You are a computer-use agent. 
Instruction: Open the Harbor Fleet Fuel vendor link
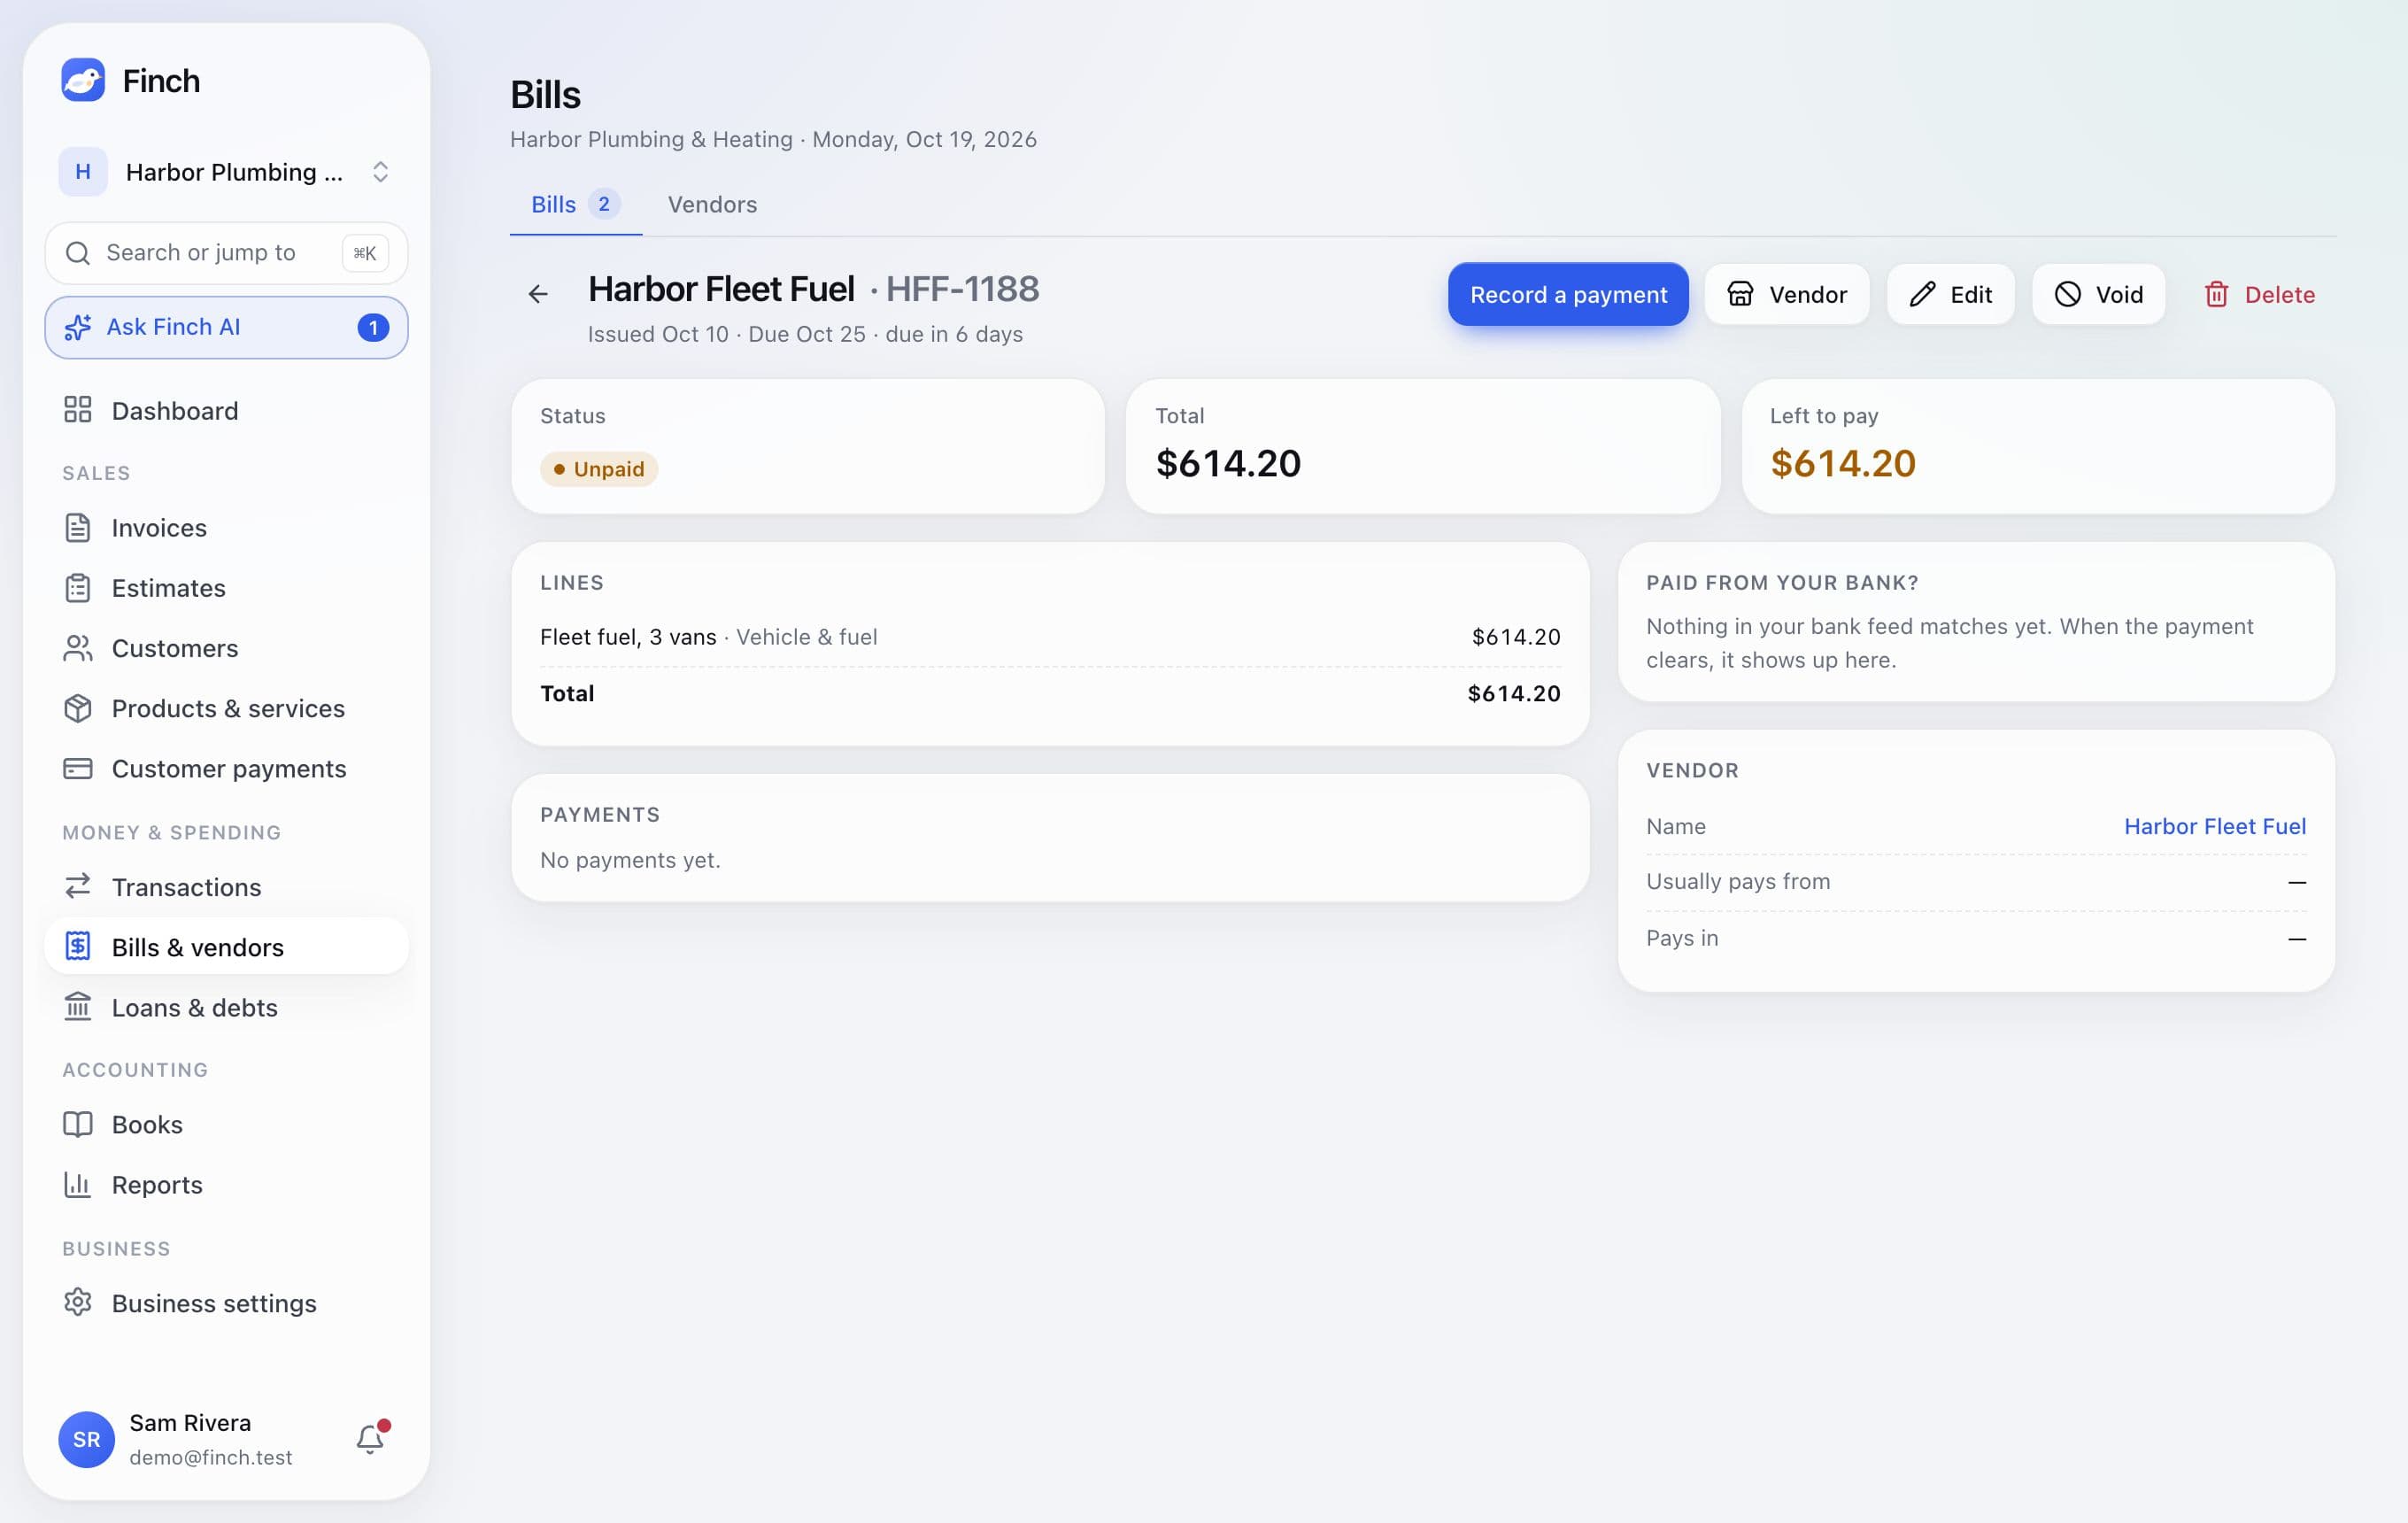point(2214,826)
